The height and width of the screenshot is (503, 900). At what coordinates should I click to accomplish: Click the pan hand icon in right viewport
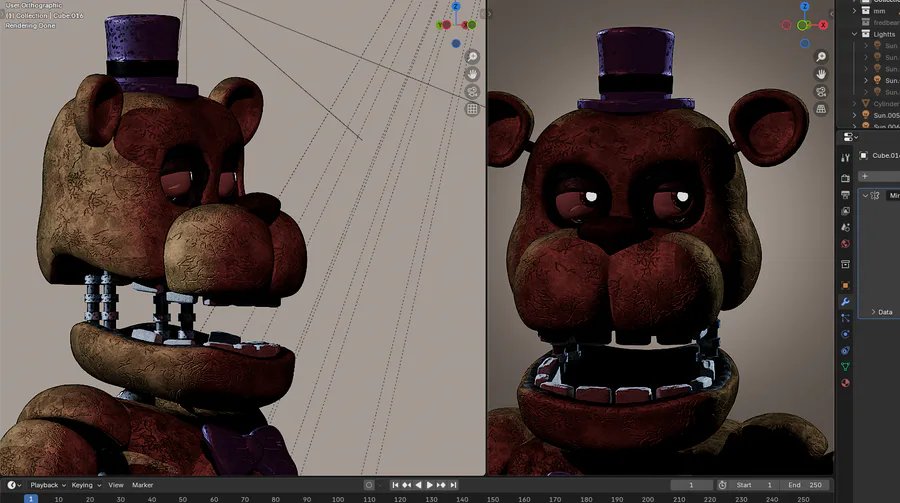click(x=821, y=74)
